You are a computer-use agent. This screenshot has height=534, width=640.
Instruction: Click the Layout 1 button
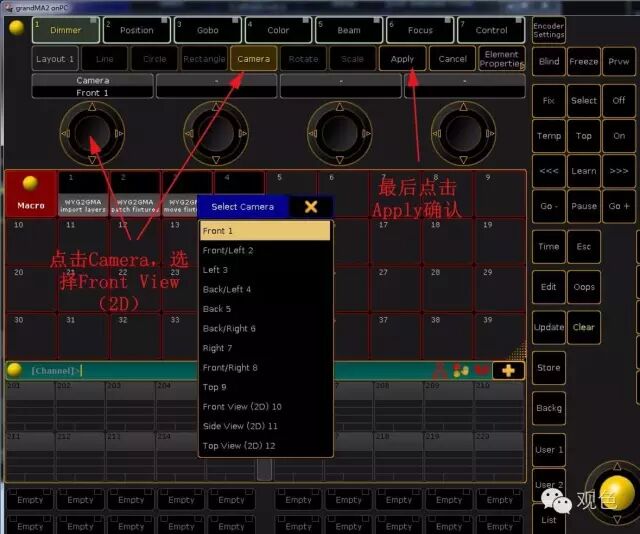click(x=55, y=59)
